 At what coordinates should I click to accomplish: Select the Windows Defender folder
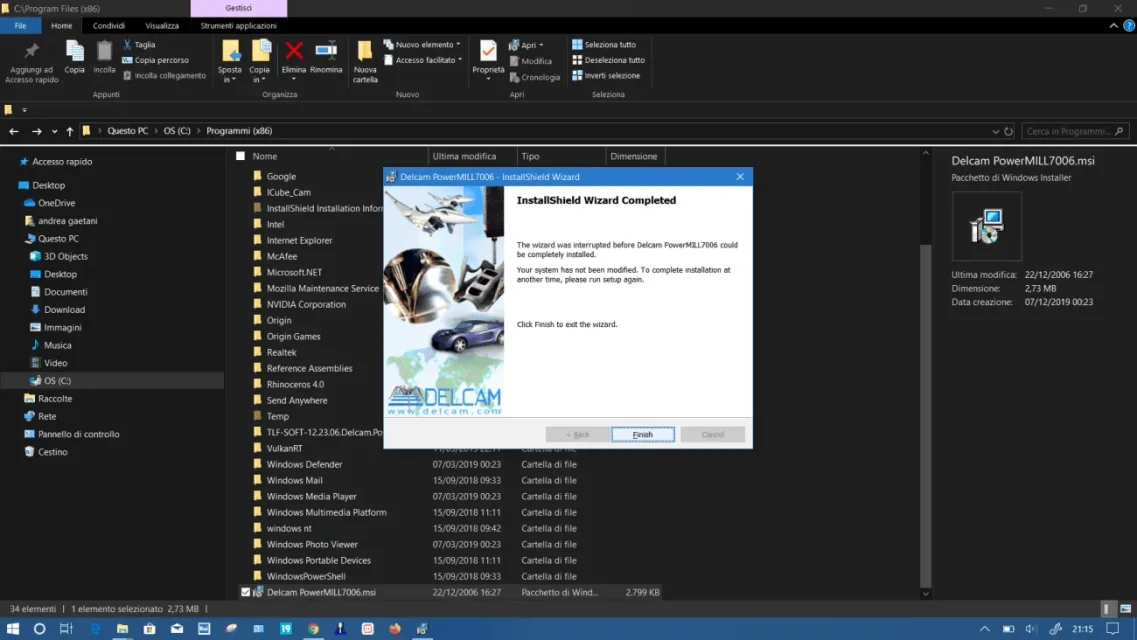(304, 464)
